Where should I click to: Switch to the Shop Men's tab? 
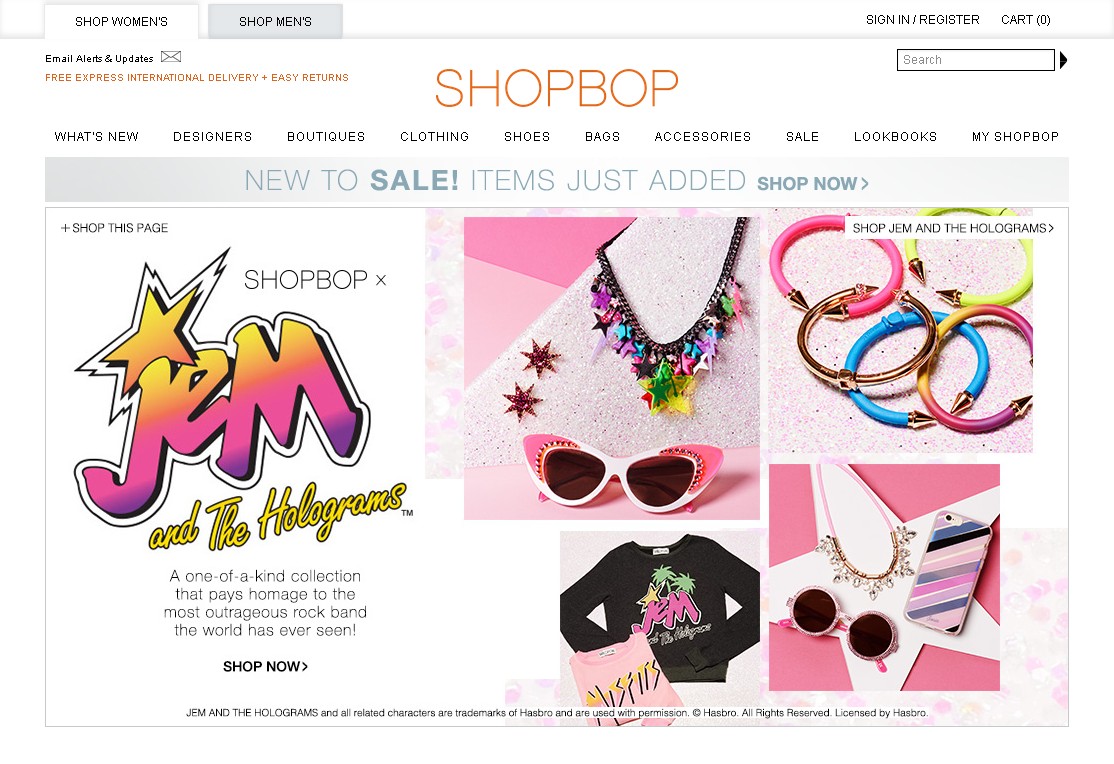275,21
